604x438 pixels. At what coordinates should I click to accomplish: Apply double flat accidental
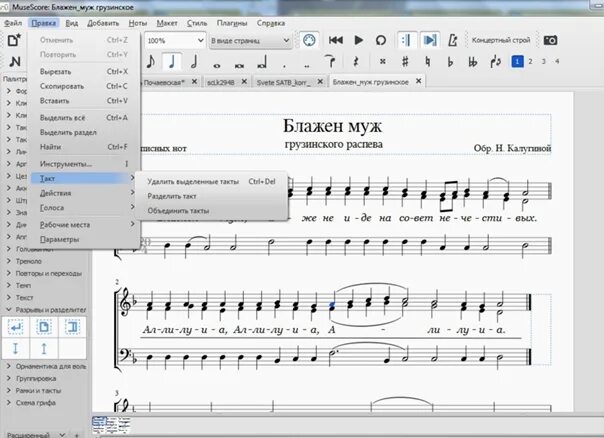(473, 62)
